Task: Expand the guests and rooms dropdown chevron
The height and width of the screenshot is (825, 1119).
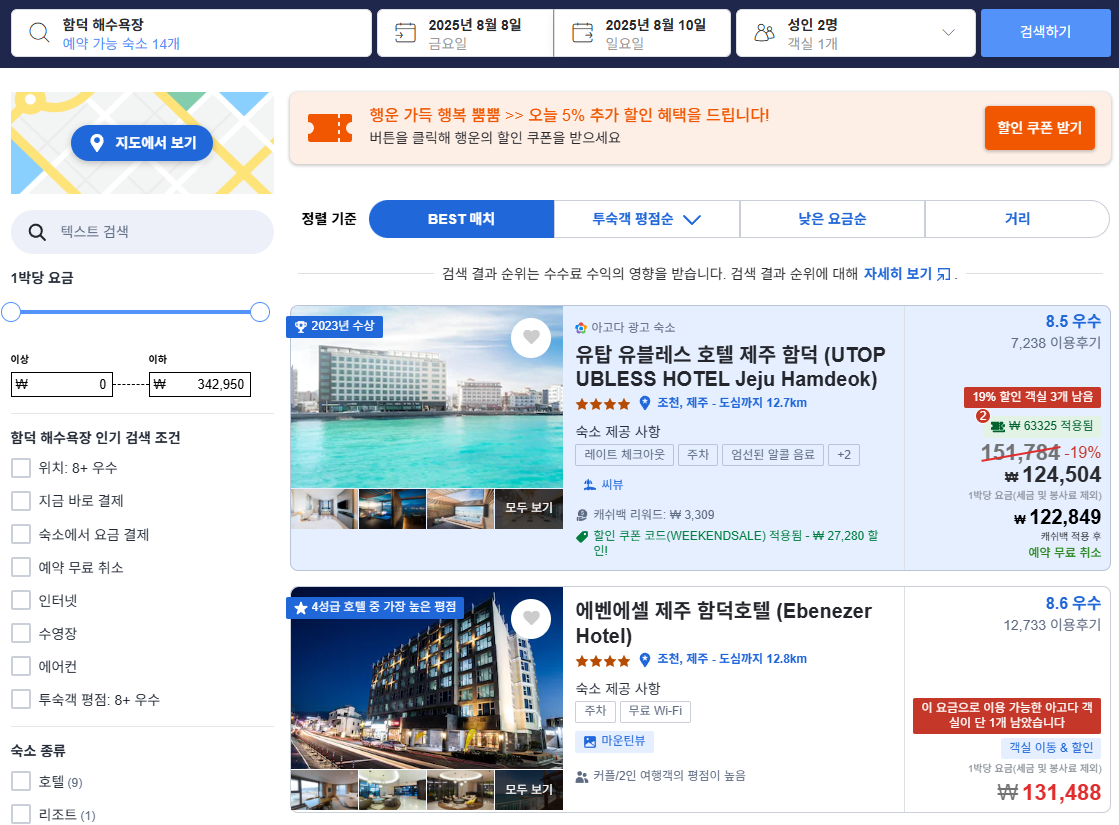Action: (x=948, y=32)
